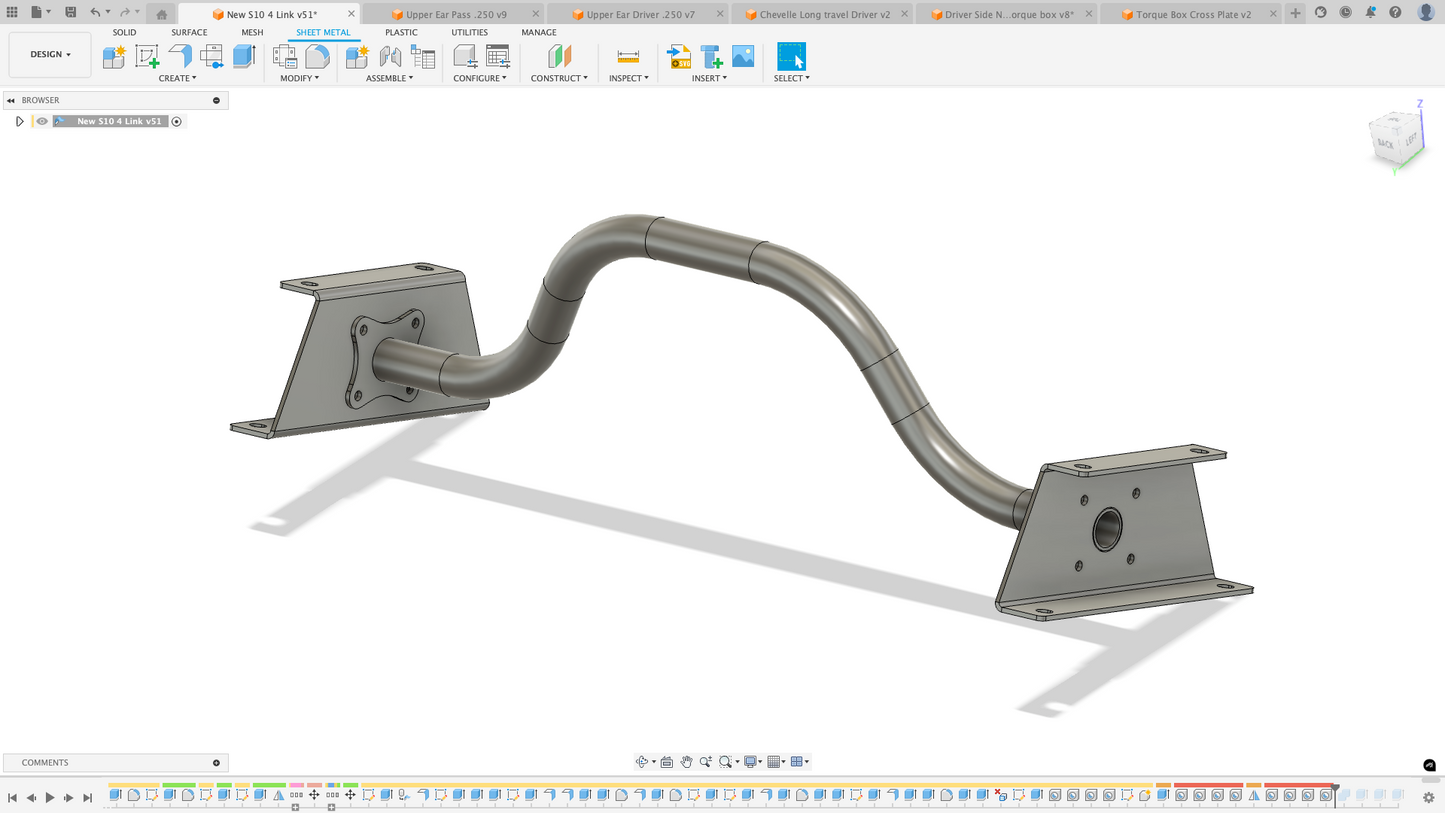
Task: Toggle visibility eye of New S10 4 Link
Action: point(42,121)
